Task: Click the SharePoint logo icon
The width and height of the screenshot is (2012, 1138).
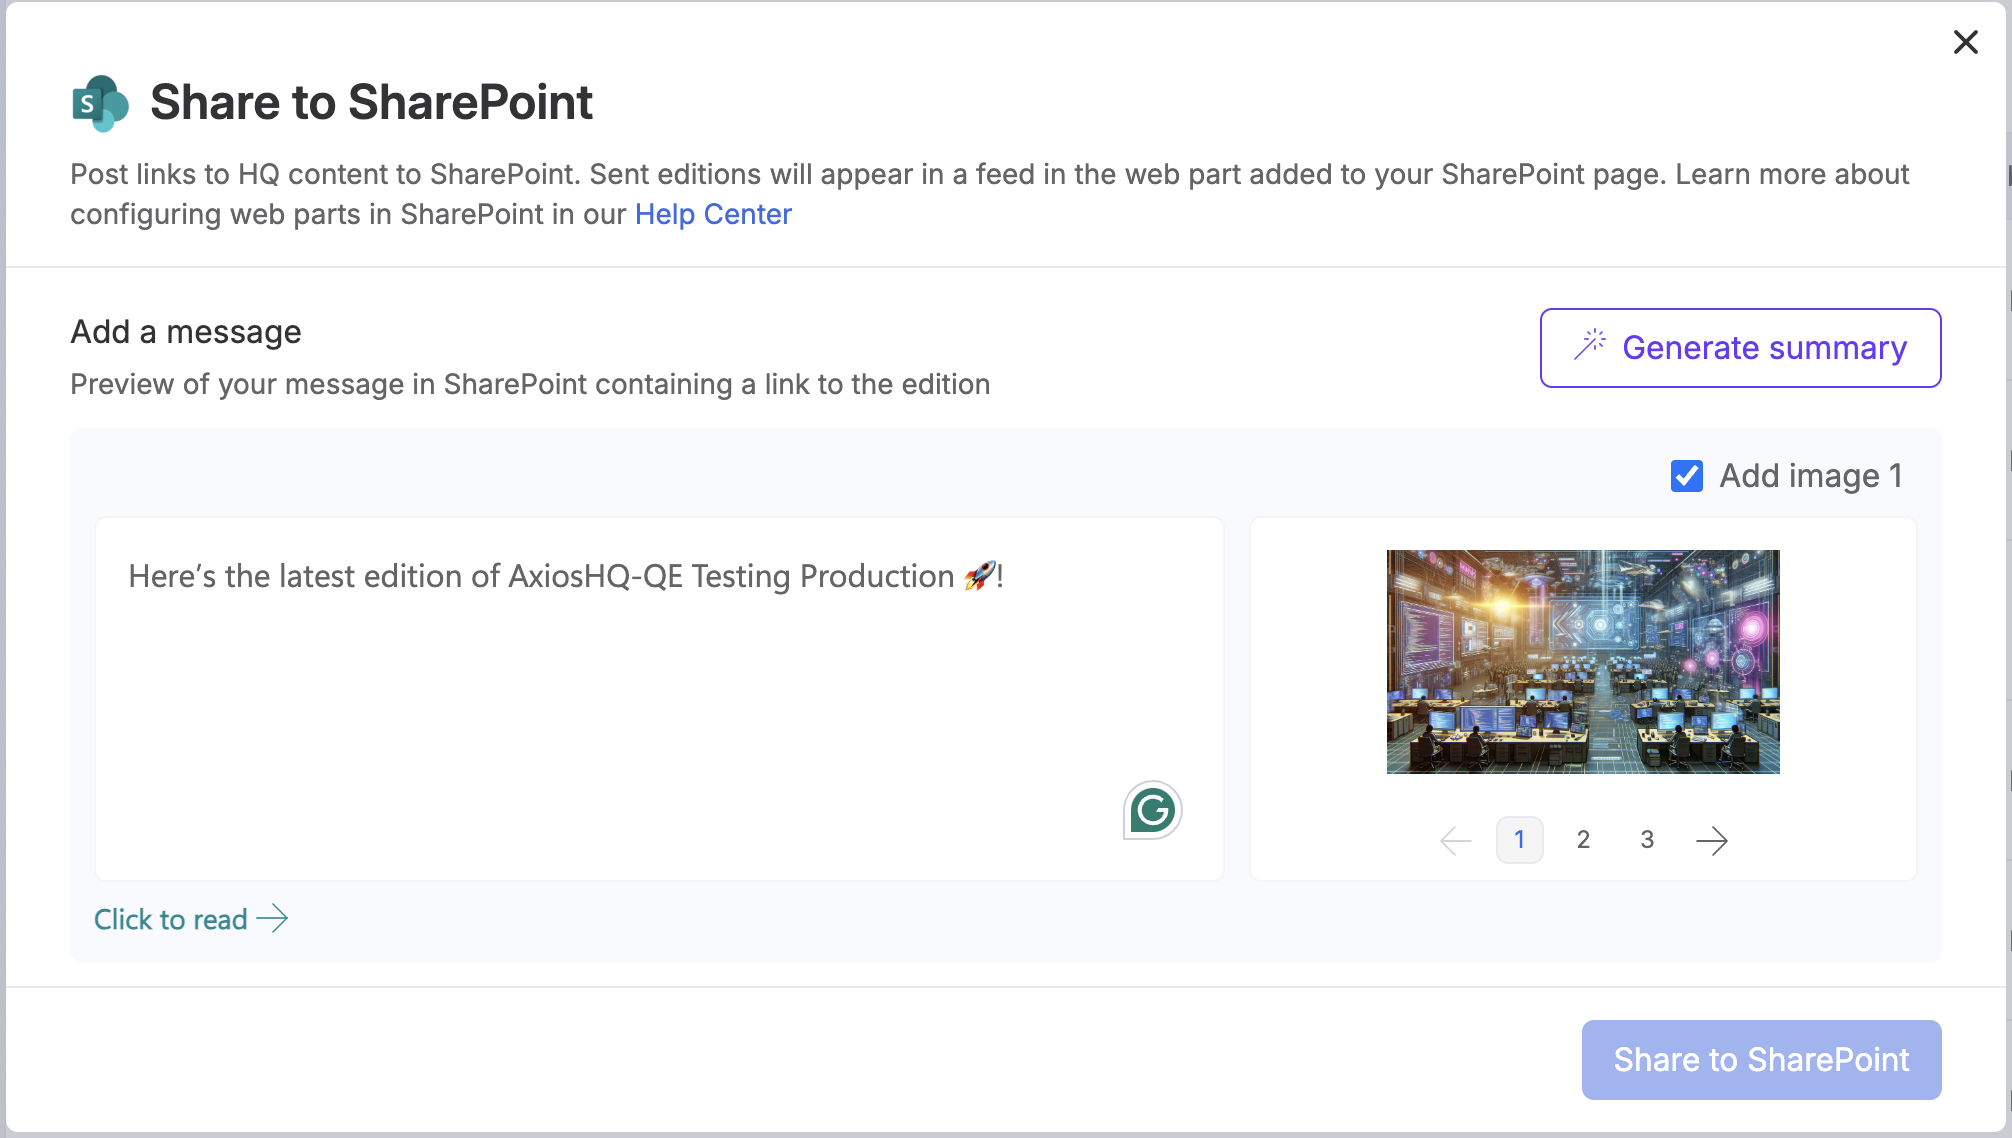Action: [x=101, y=103]
